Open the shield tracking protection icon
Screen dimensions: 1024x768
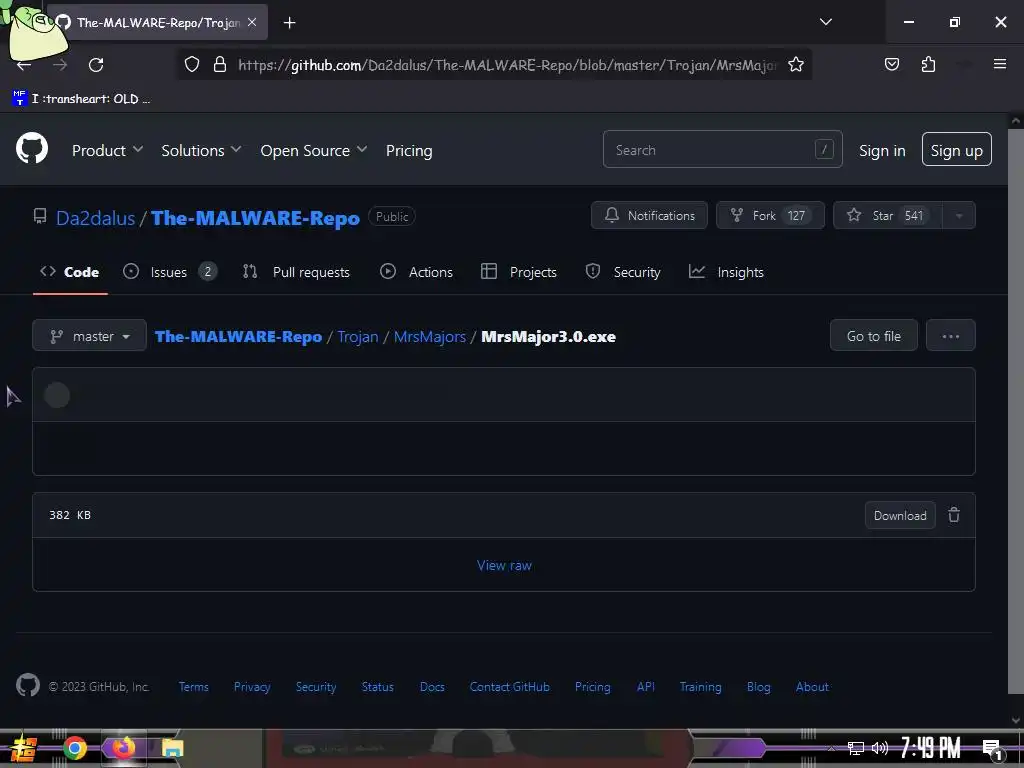coord(191,64)
